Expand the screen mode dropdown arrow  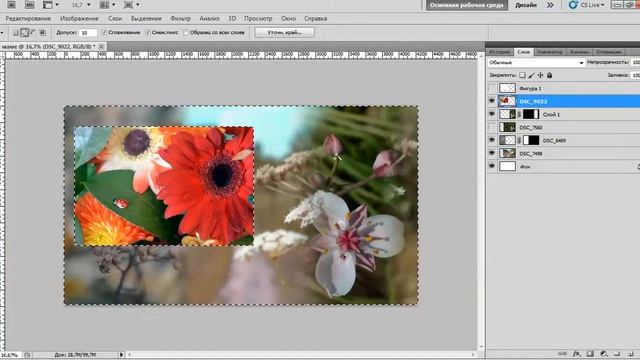(138, 5)
